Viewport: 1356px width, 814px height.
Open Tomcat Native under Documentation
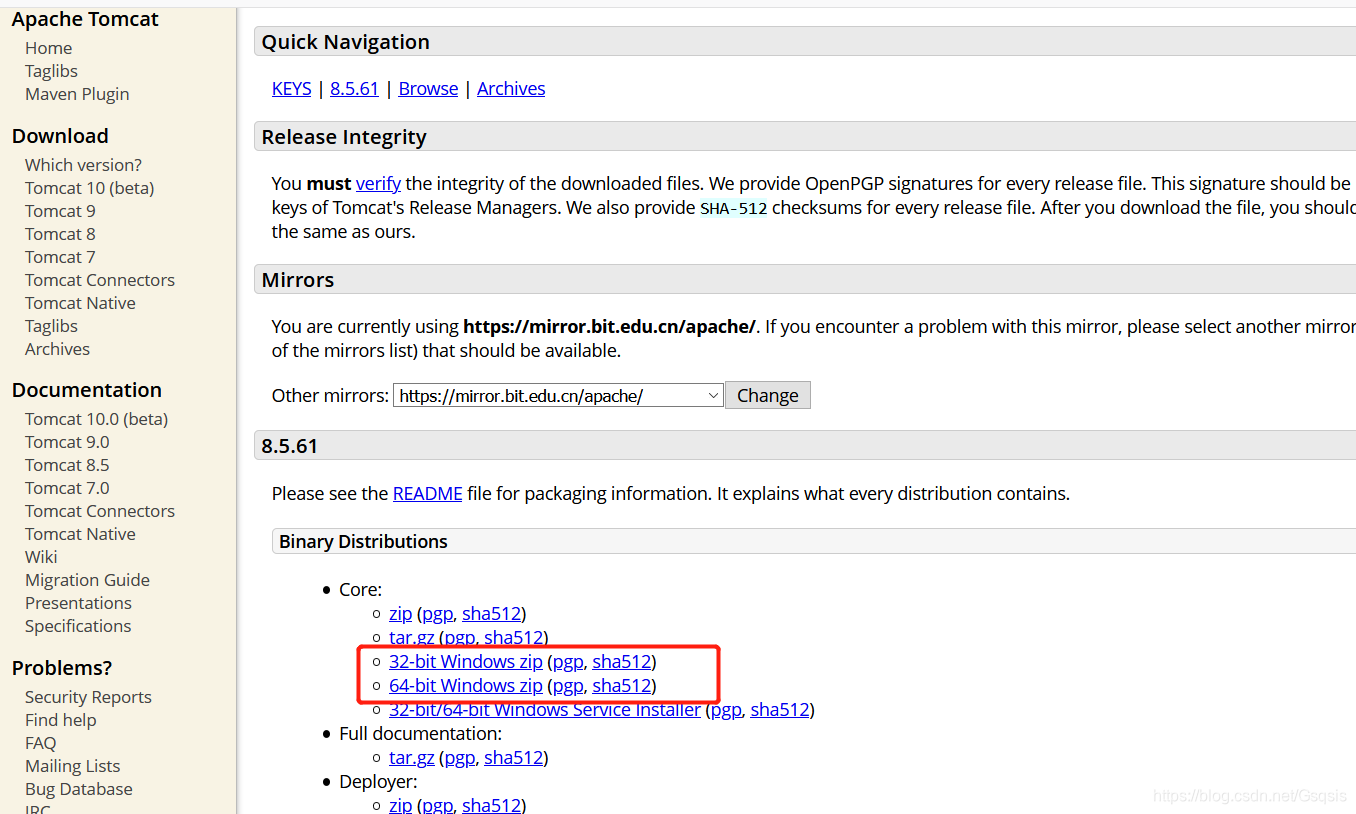click(80, 534)
